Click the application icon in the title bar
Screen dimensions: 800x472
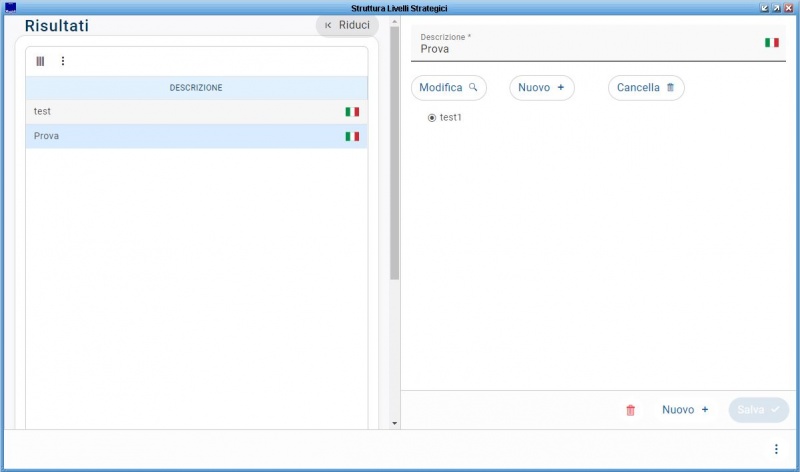point(10,7)
